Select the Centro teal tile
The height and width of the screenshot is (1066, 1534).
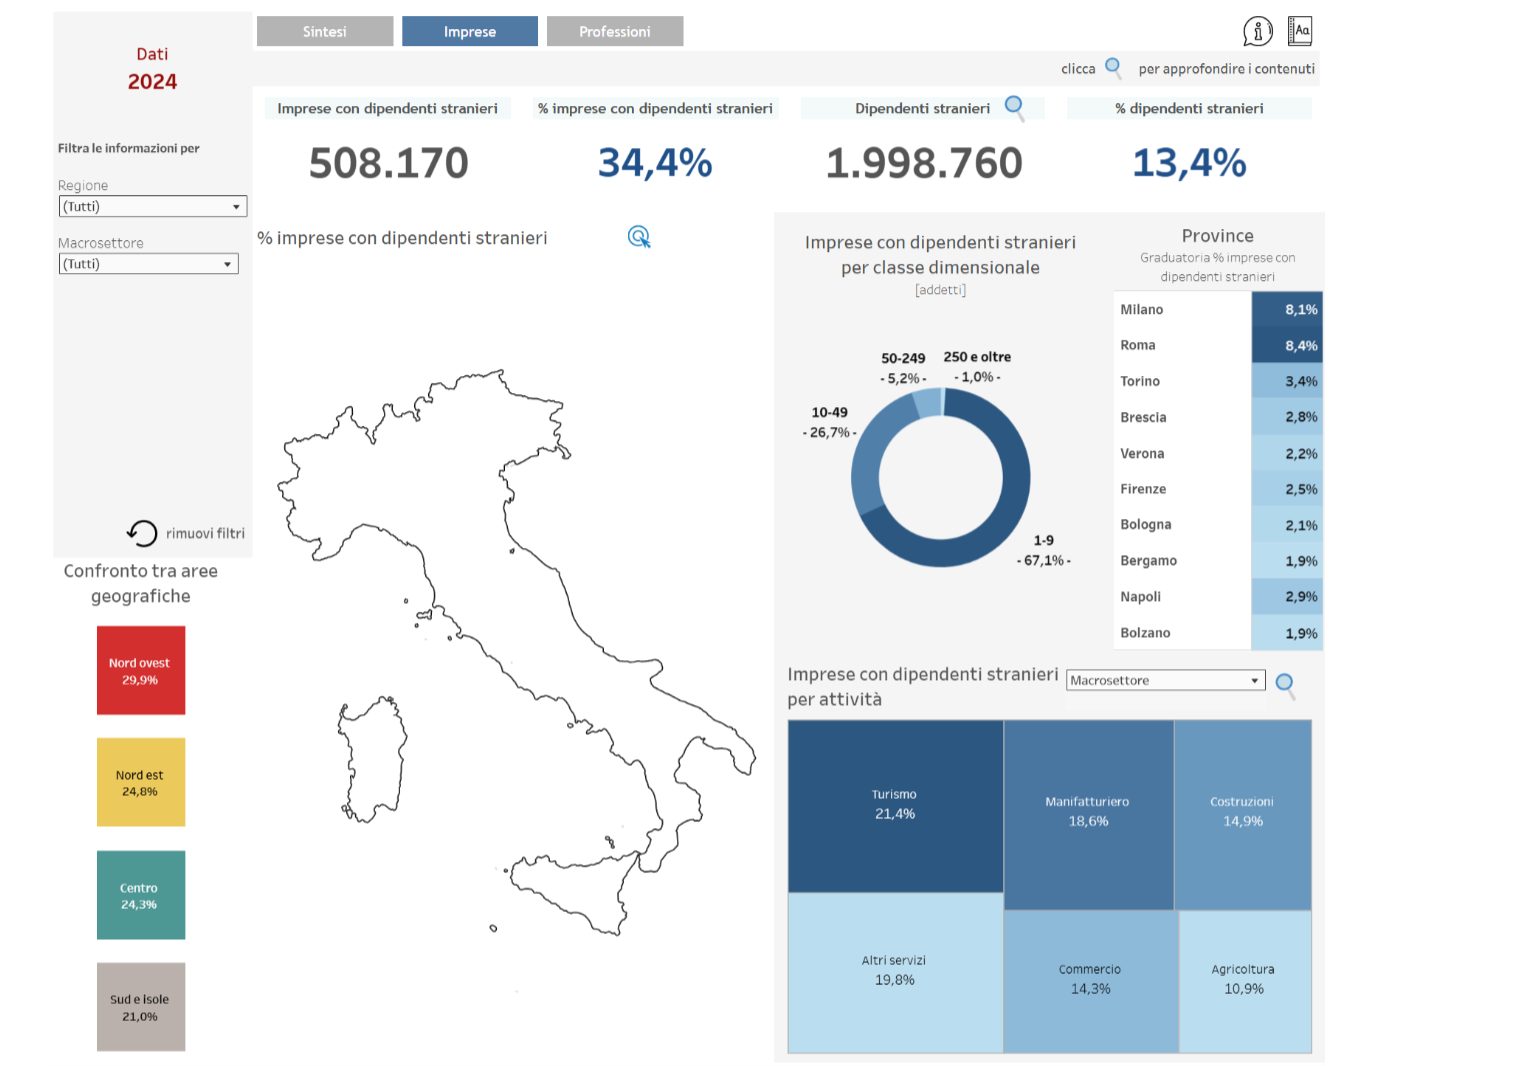click(141, 895)
